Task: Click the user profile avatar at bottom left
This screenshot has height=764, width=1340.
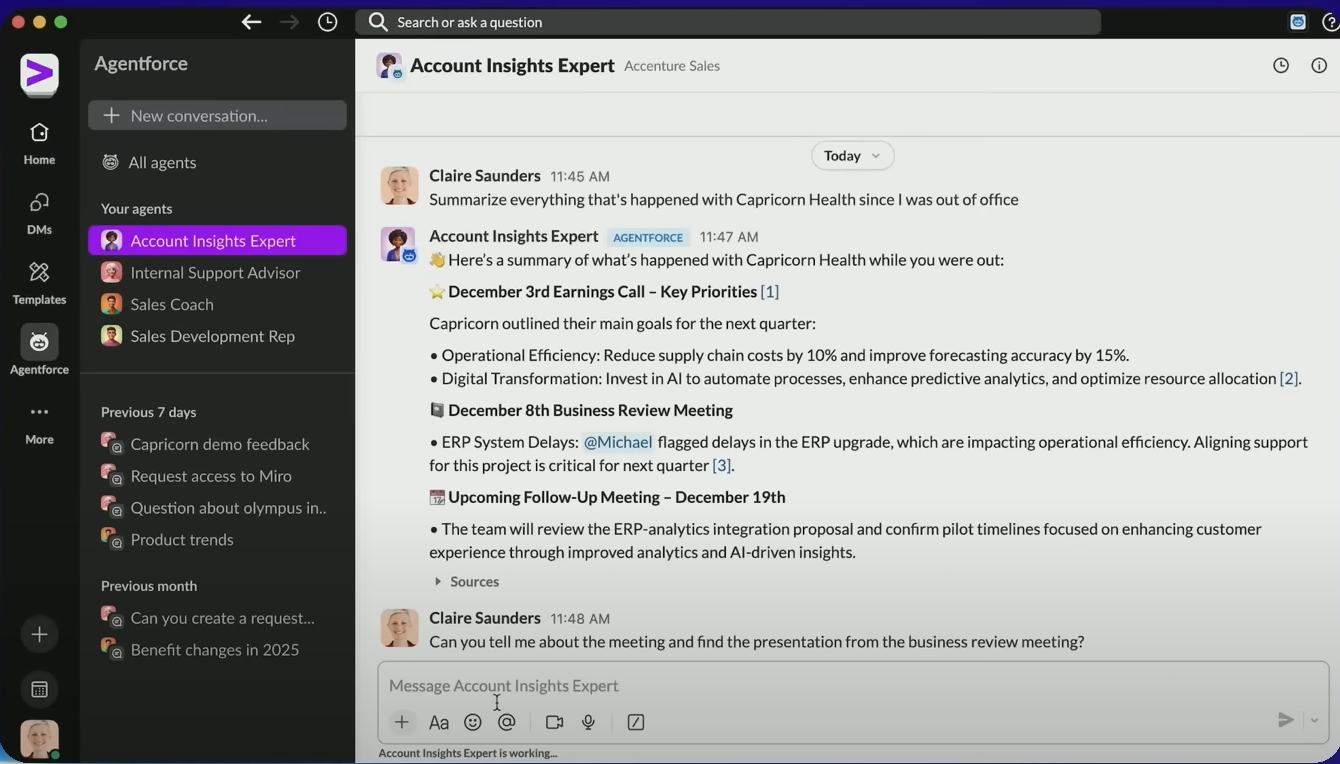Action: coord(39,740)
